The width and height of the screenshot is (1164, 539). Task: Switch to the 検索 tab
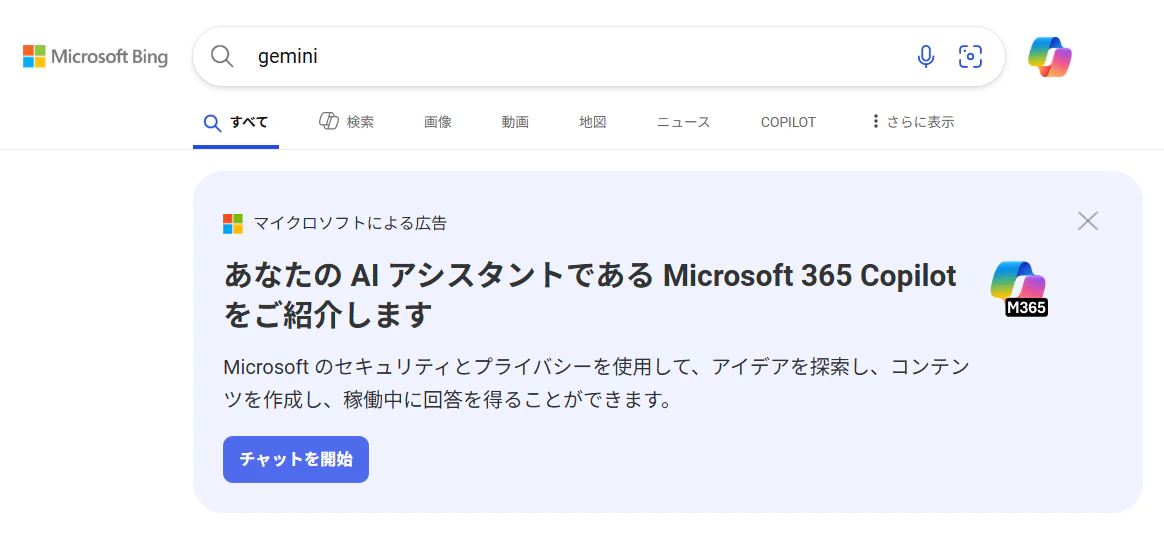coord(346,122)
